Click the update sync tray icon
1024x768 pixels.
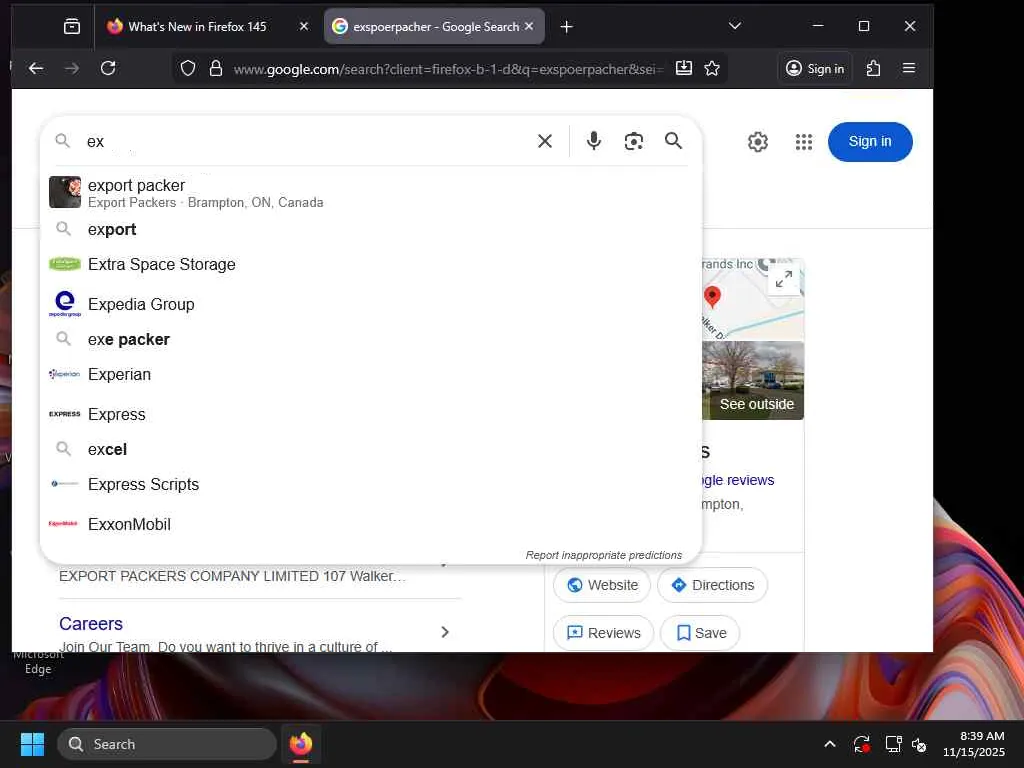click(x=861, y=744)
